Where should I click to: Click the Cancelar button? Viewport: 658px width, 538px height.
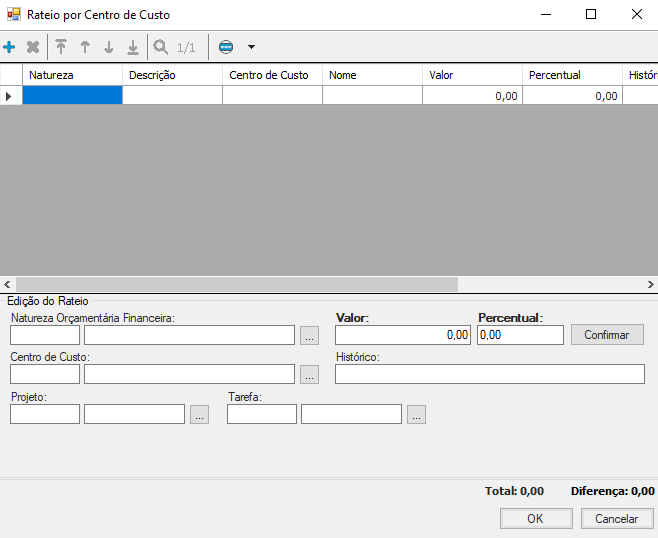[616, 519]
